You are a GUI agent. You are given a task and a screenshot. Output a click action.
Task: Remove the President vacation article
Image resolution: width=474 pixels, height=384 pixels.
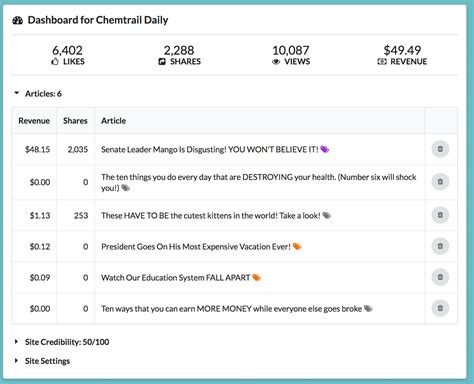(440, 246)
